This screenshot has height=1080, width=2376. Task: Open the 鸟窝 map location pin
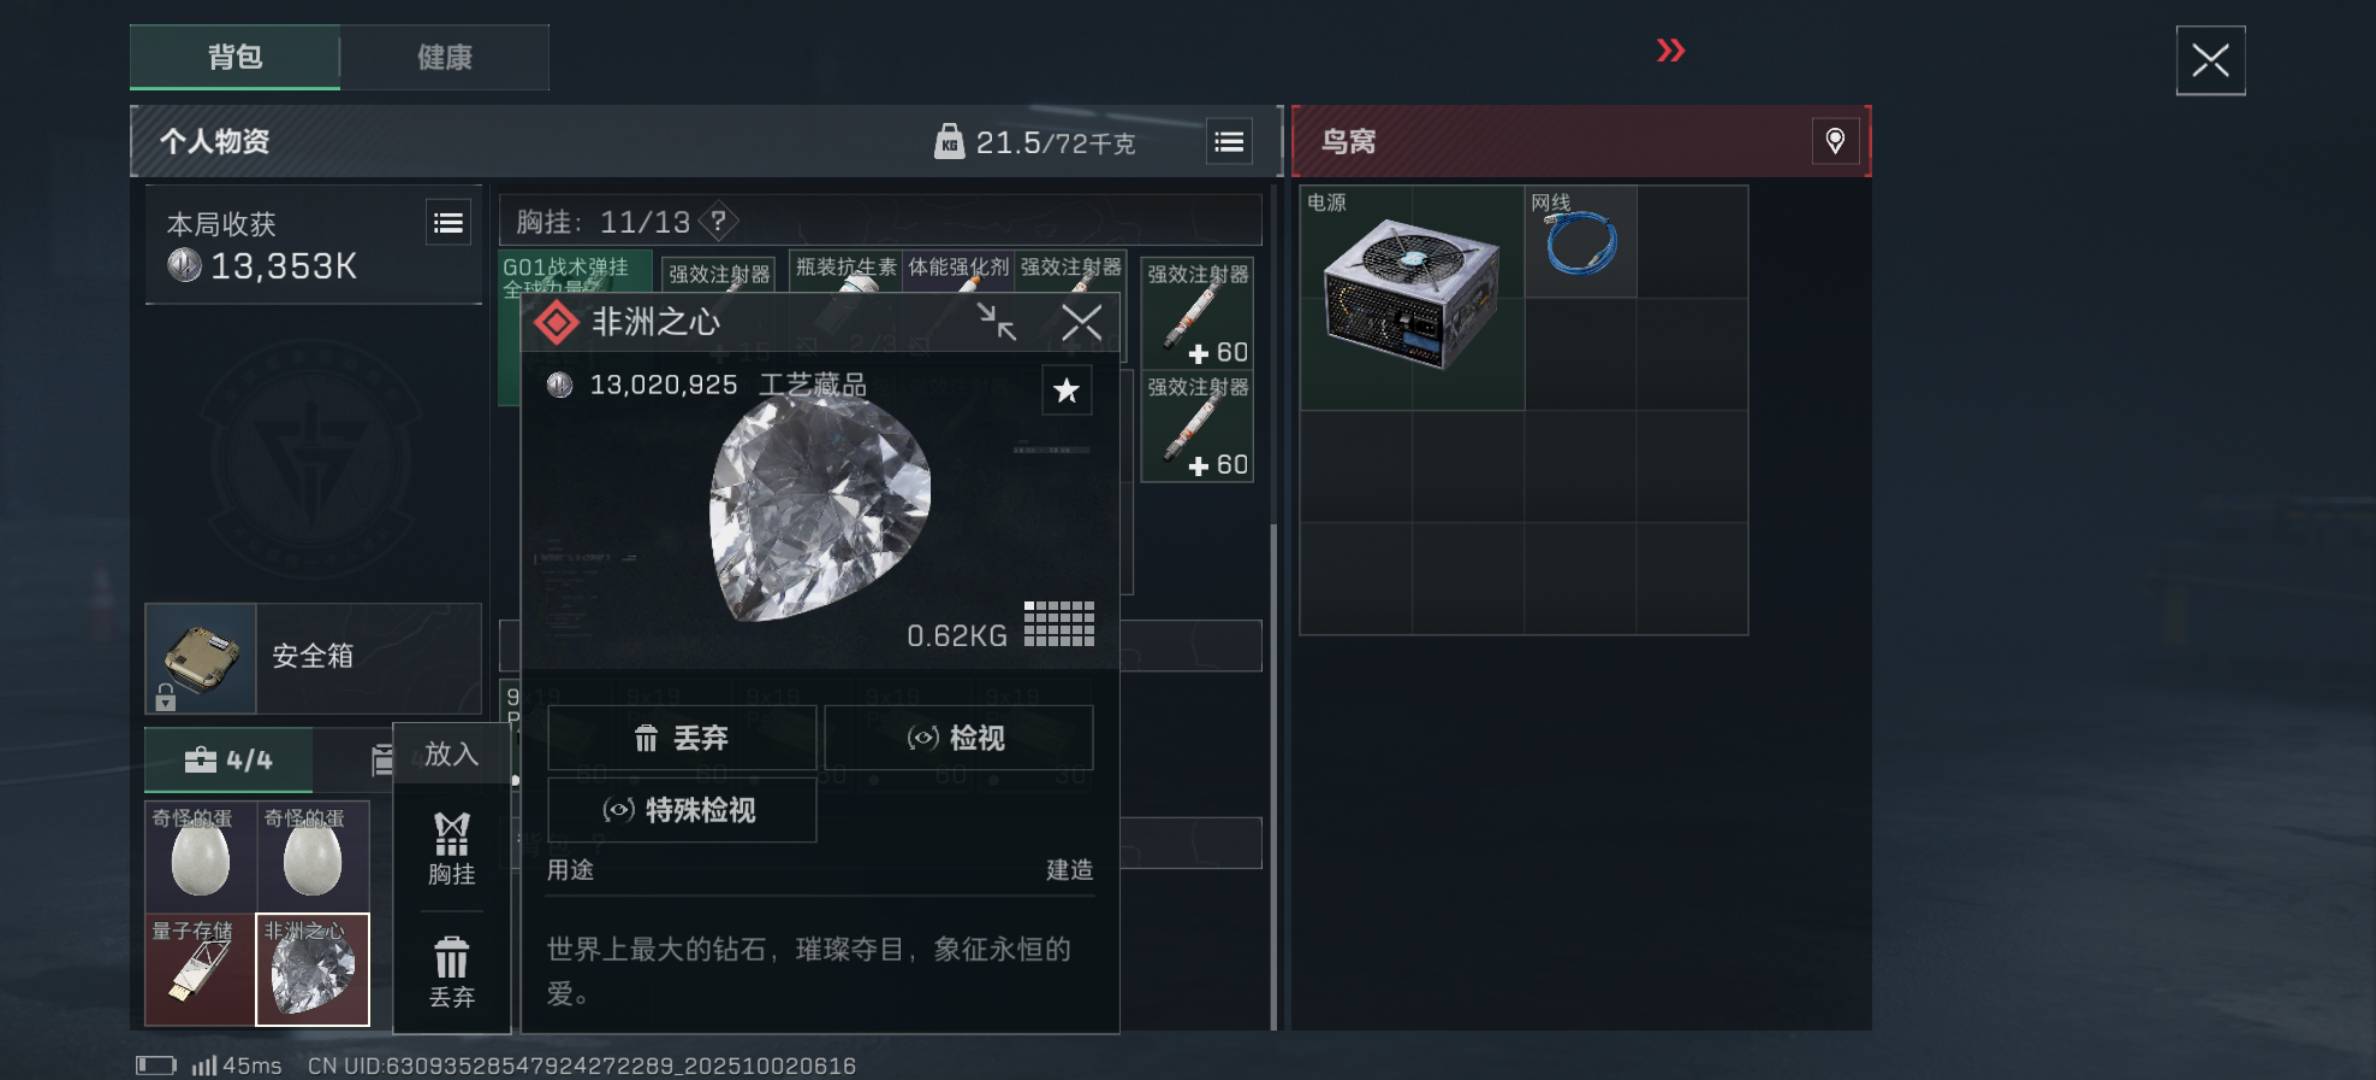(1835, 141)
